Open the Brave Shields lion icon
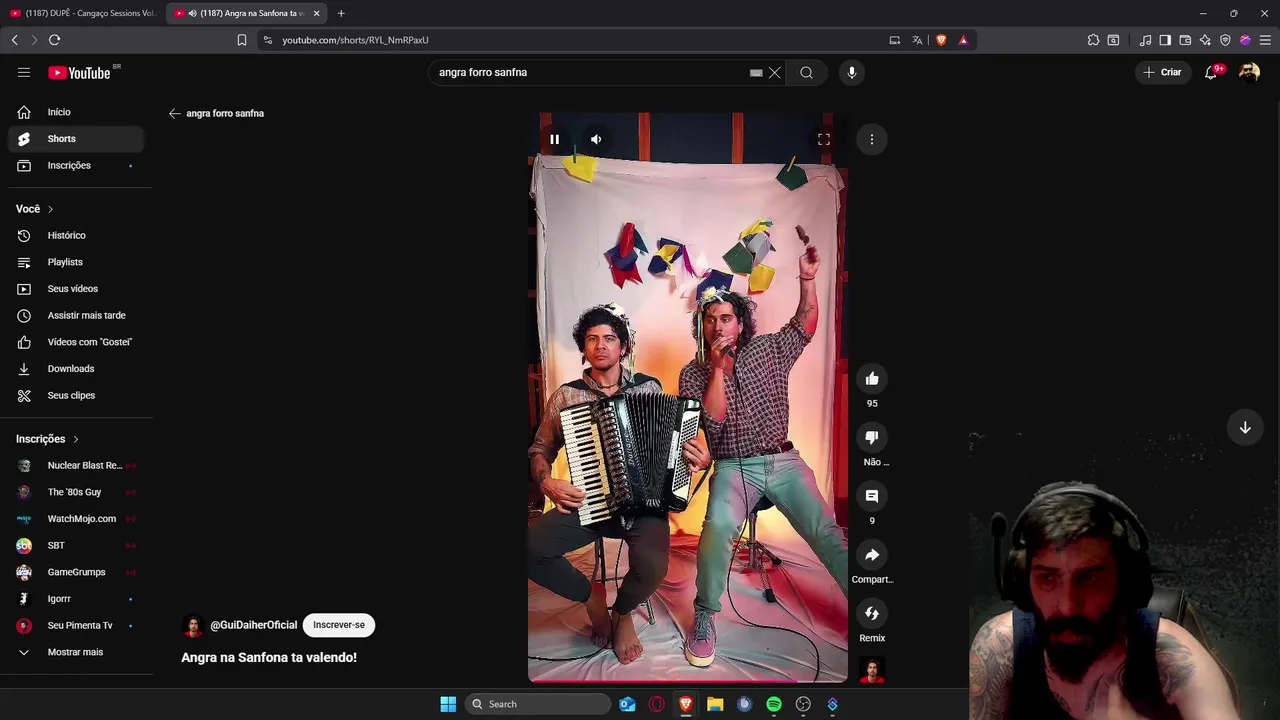Screen dimensions: 1280x720 941,40
